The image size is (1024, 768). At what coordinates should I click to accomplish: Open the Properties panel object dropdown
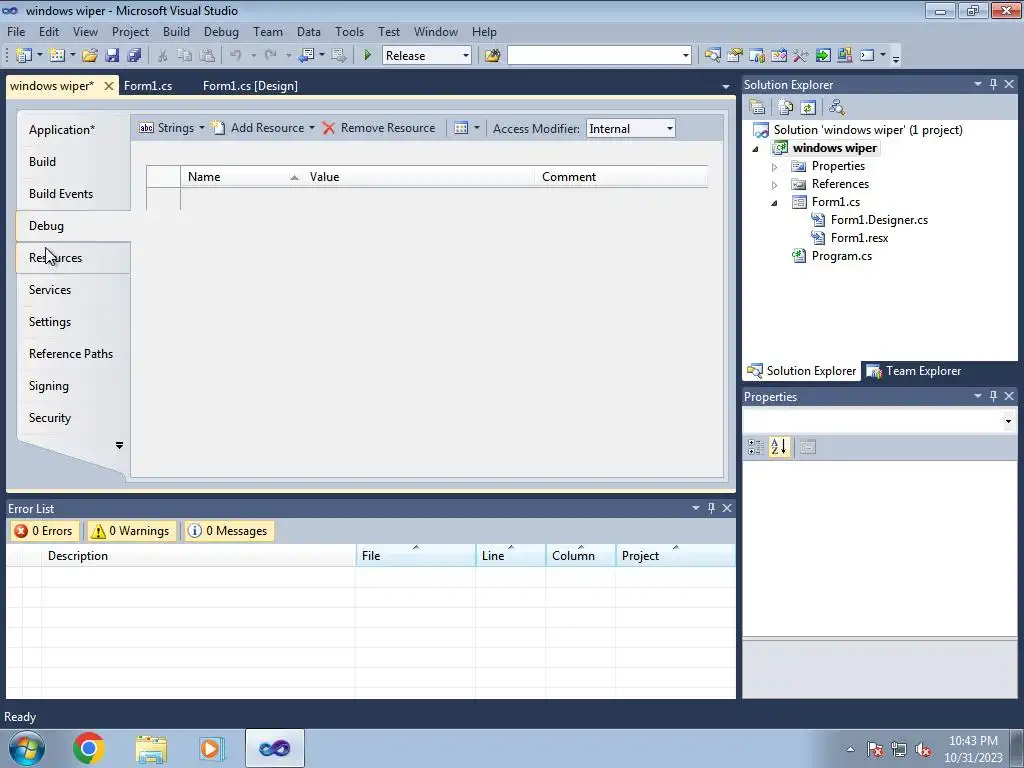1008,421
